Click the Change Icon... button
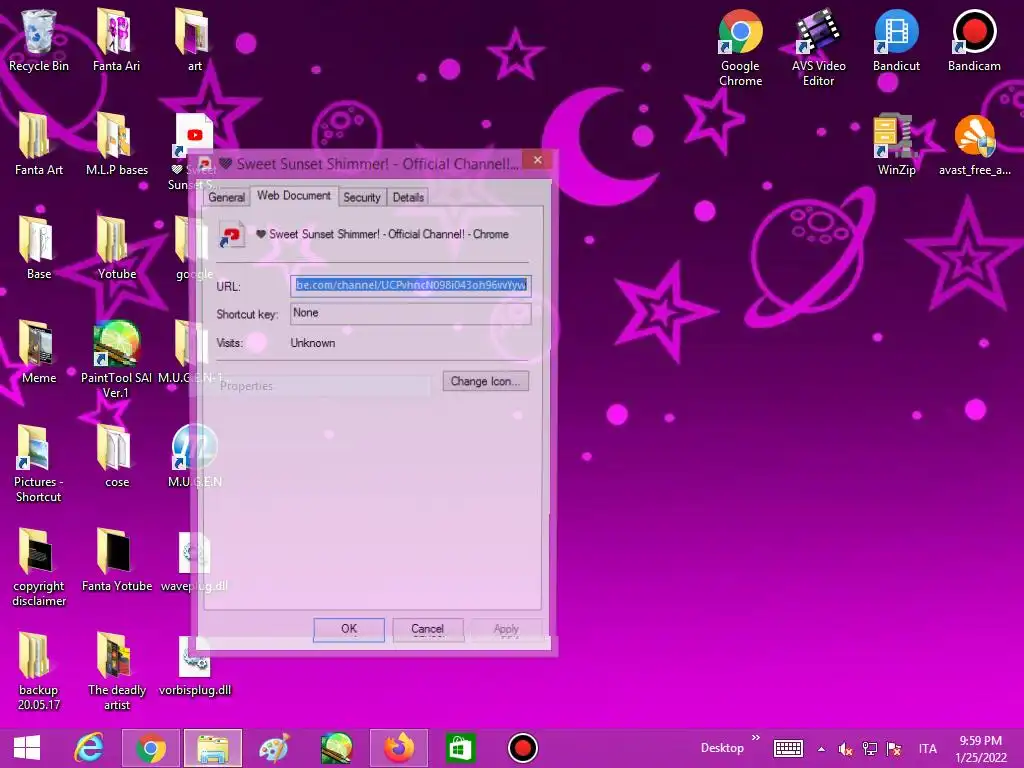Screen dimensions: 1024x768 coord(485,381)
